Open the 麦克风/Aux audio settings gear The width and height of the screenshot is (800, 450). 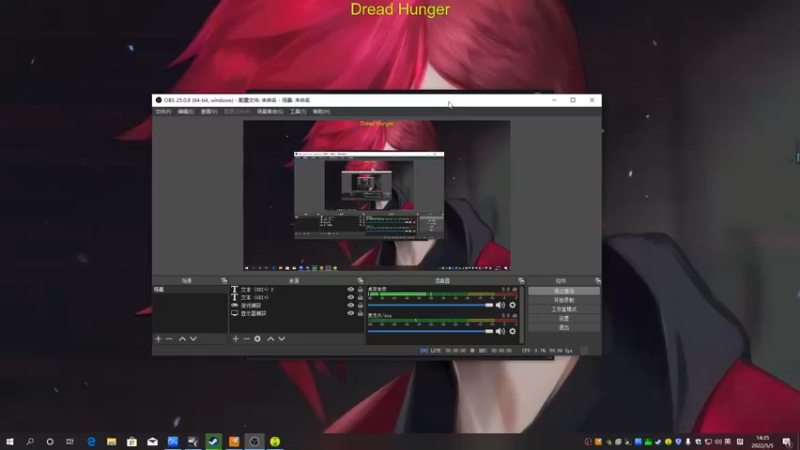click(512, 331)
